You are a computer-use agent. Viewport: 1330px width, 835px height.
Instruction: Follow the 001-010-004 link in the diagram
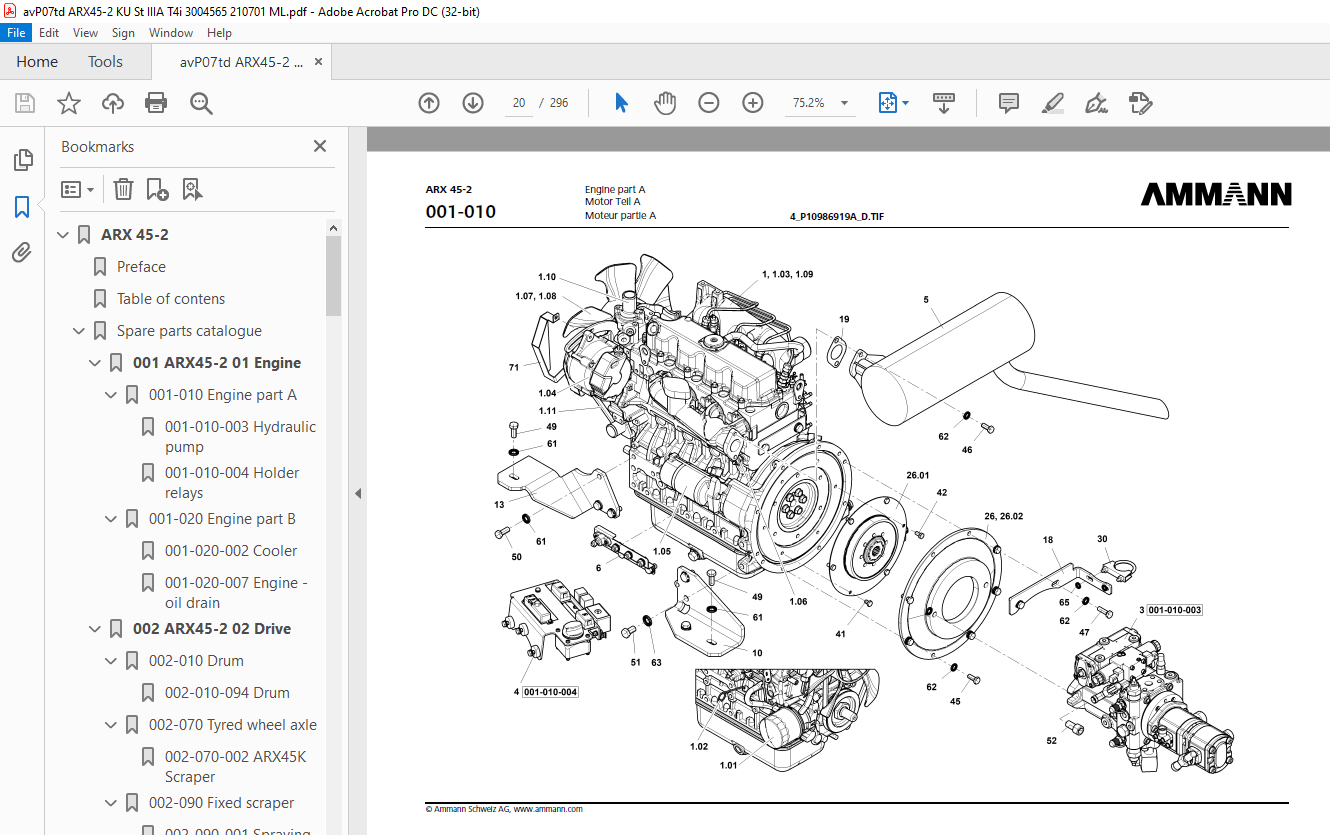[550, 692]
